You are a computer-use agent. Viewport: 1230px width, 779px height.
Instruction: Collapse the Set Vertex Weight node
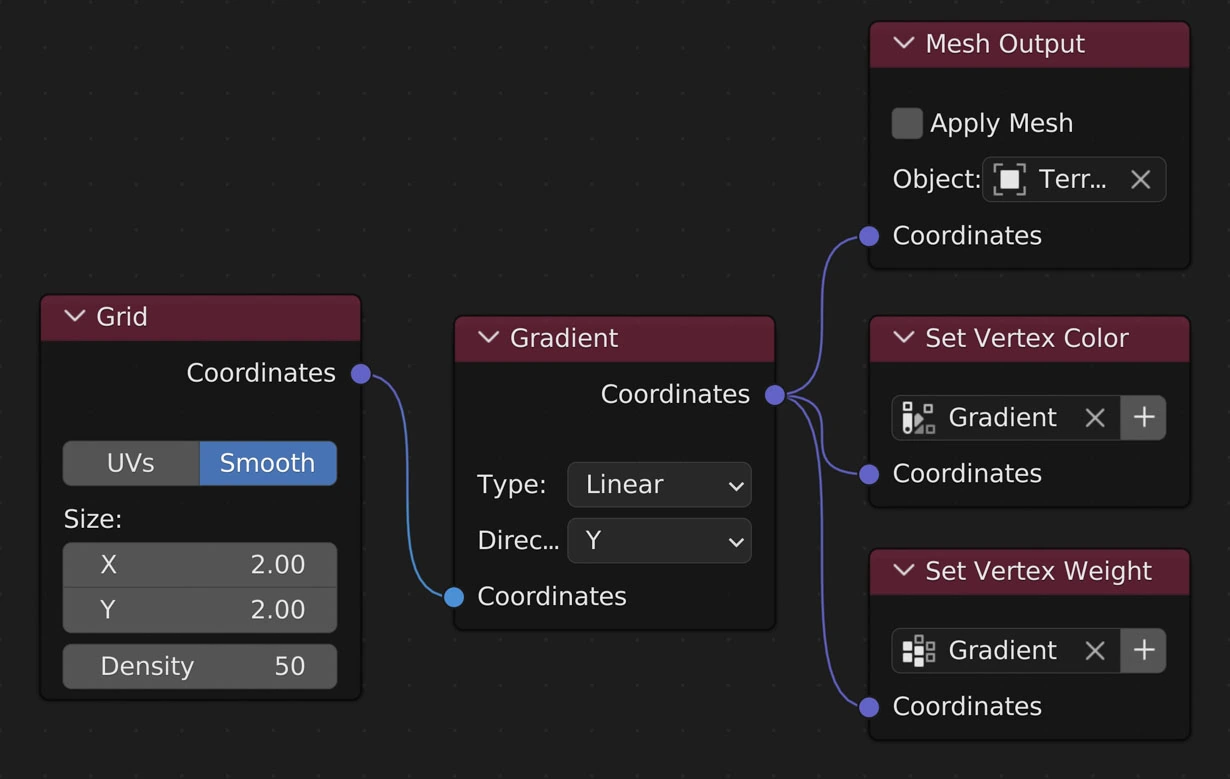coord(904,571)
